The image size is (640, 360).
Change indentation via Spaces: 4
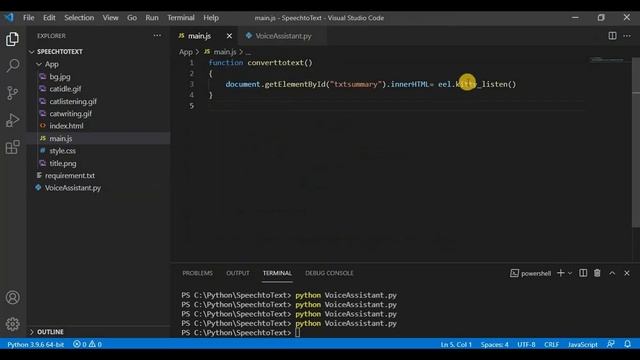click(494, 344)
